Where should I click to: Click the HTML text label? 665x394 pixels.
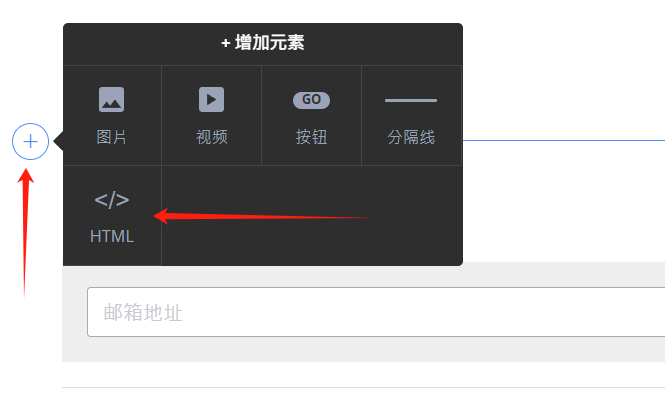[x=112, y=236]
